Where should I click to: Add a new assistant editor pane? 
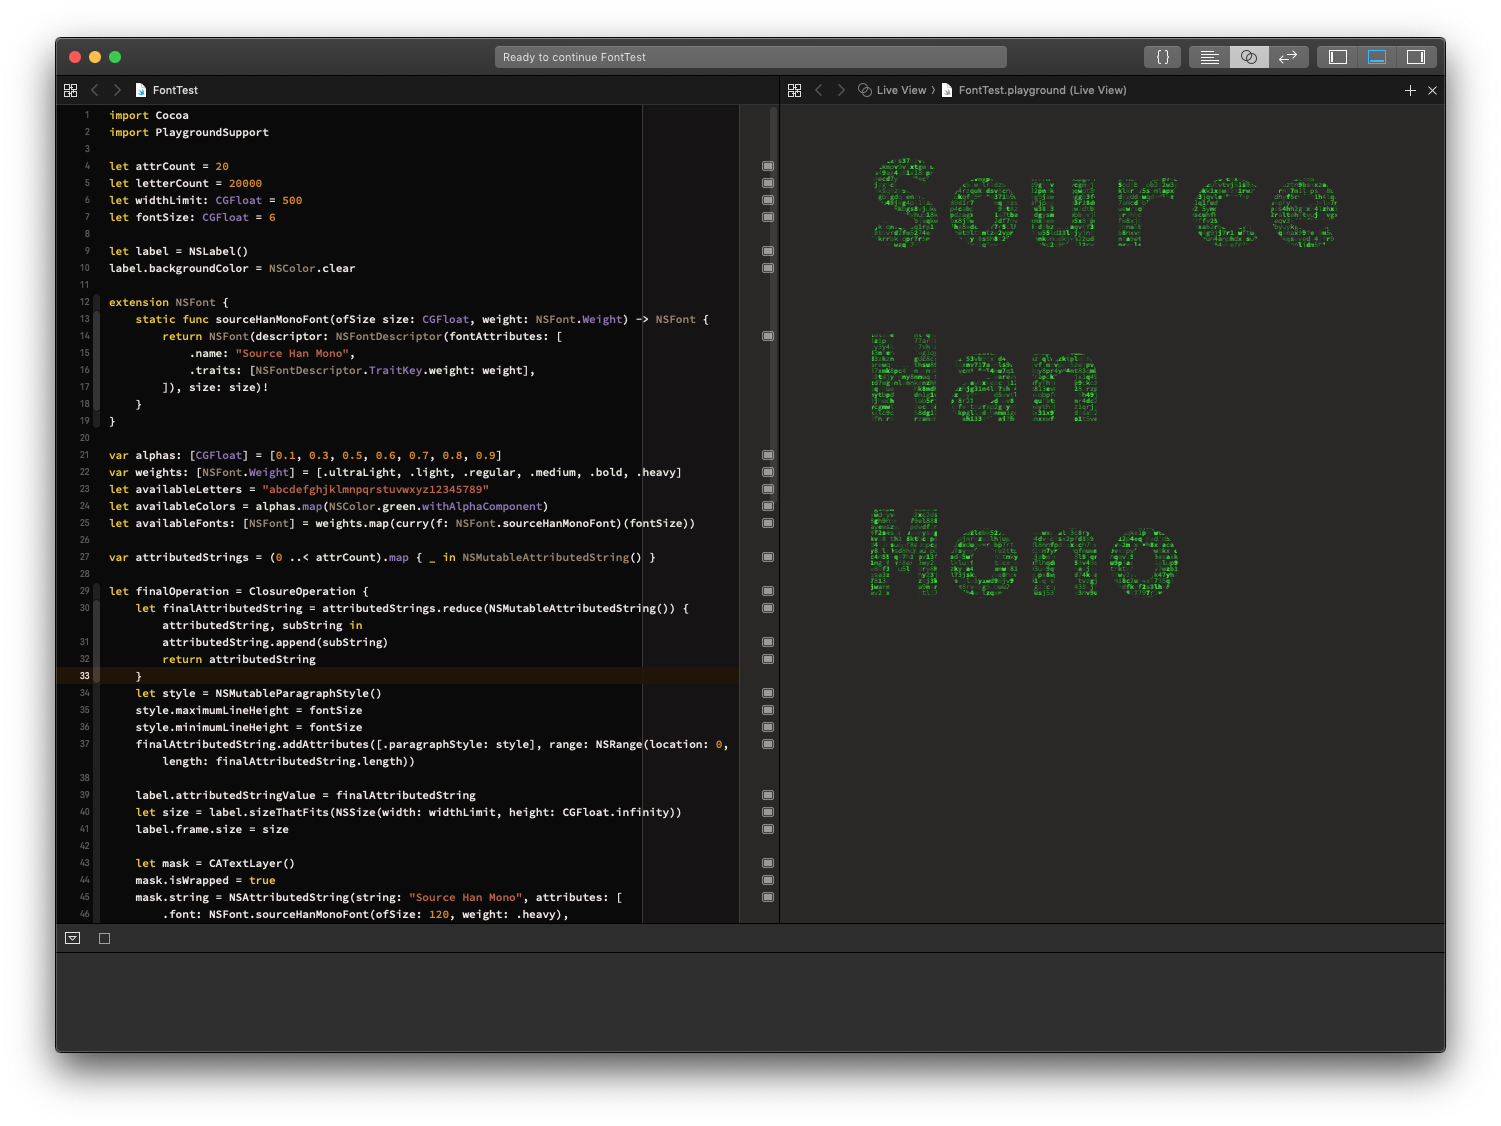1410,90
